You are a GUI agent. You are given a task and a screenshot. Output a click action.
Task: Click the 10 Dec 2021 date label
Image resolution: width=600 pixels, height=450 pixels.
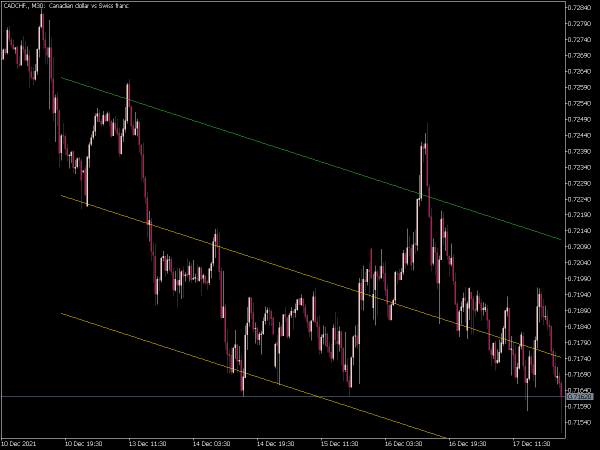pos(20,441)
